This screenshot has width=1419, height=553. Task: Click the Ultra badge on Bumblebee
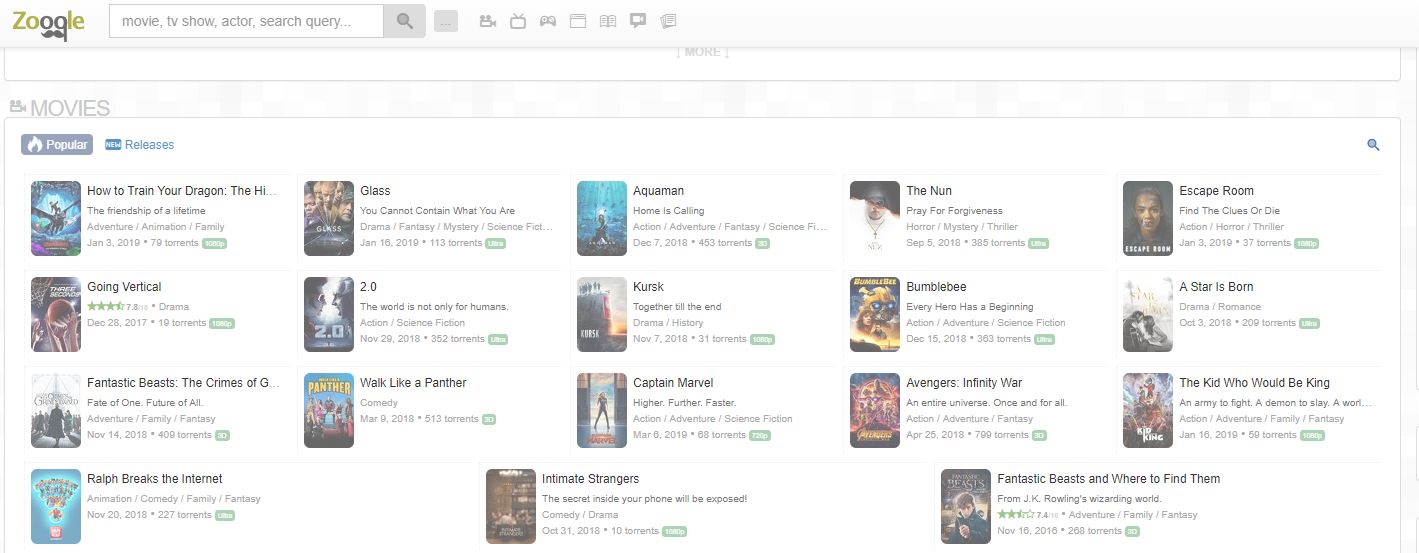pos(1044,339)
